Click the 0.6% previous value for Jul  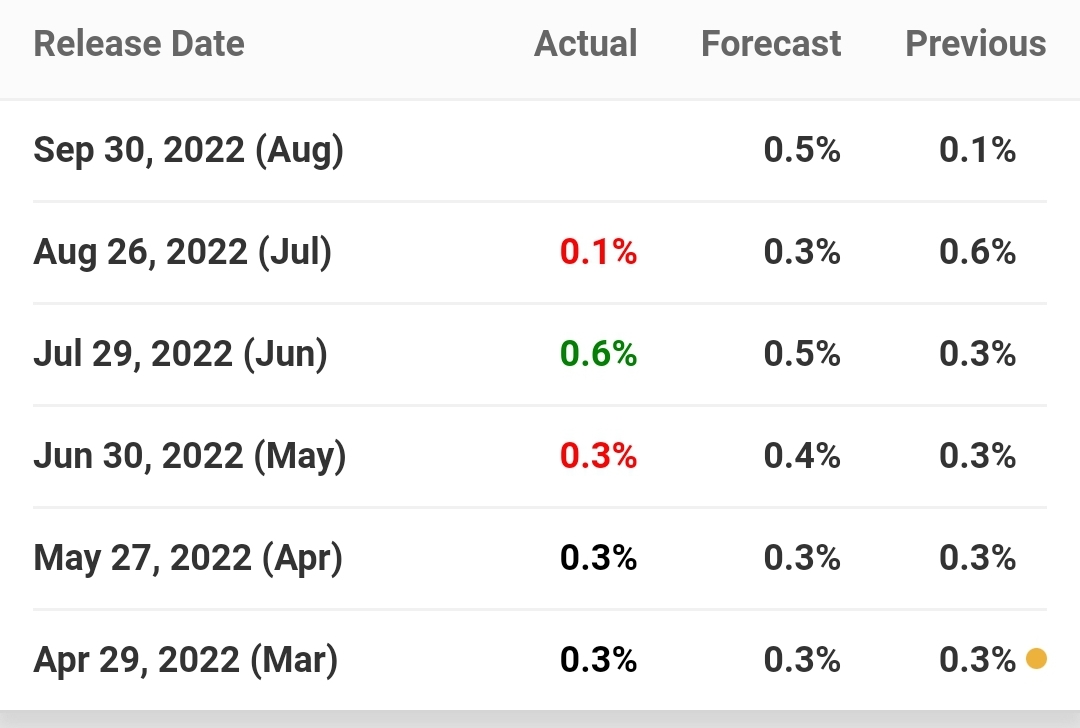pos(977,252)
